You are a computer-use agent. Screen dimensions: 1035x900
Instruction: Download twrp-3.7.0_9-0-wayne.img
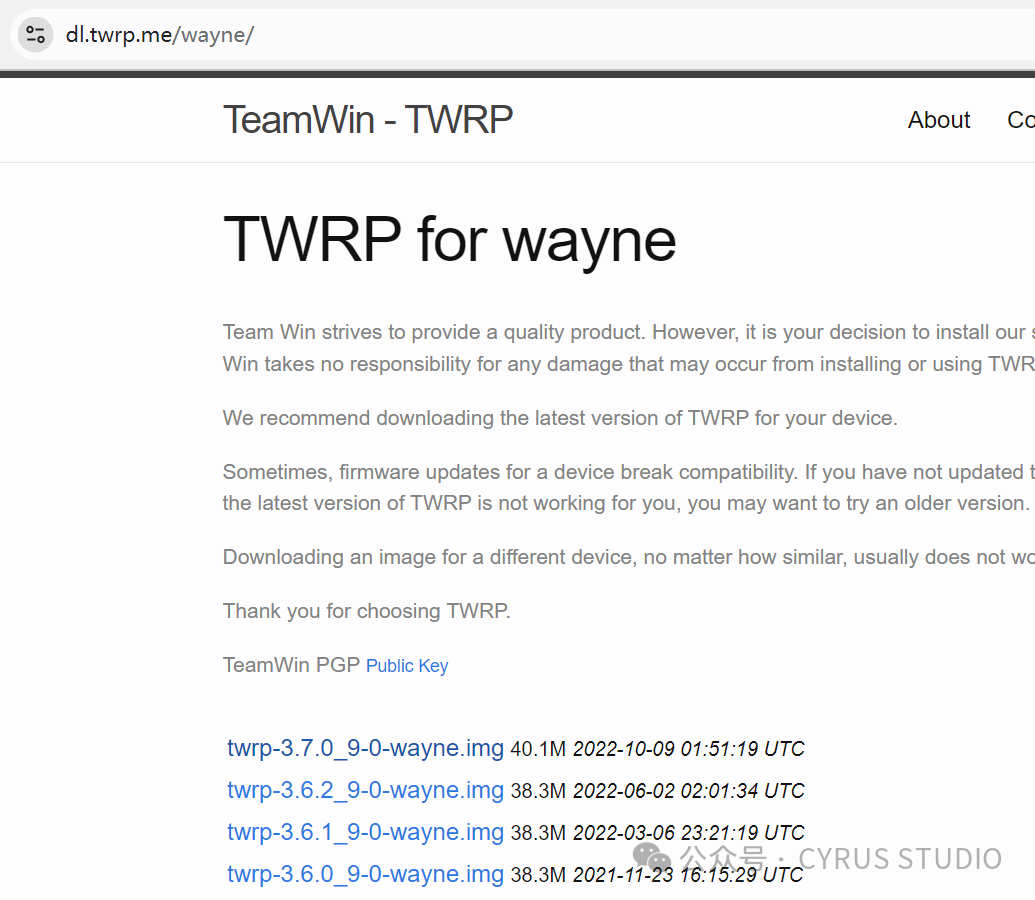(365, 748)
